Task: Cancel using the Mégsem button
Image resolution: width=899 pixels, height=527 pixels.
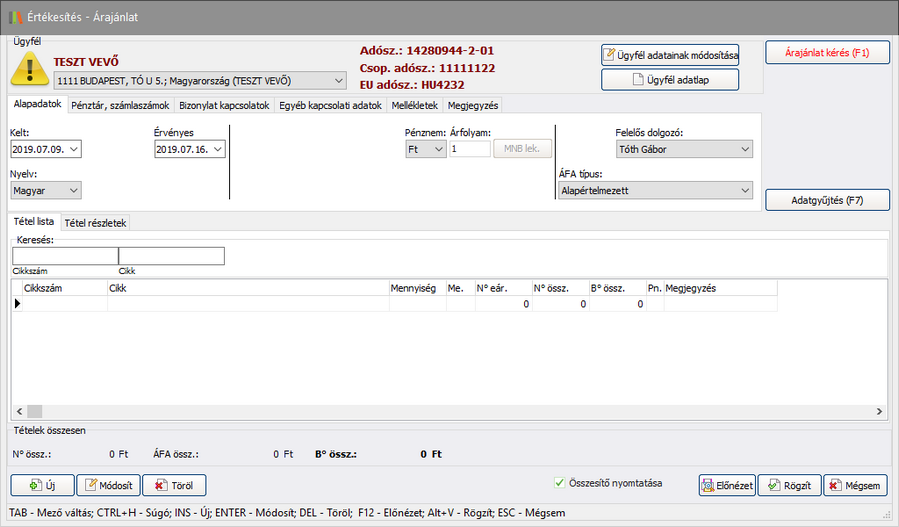Action: point(855,486)
